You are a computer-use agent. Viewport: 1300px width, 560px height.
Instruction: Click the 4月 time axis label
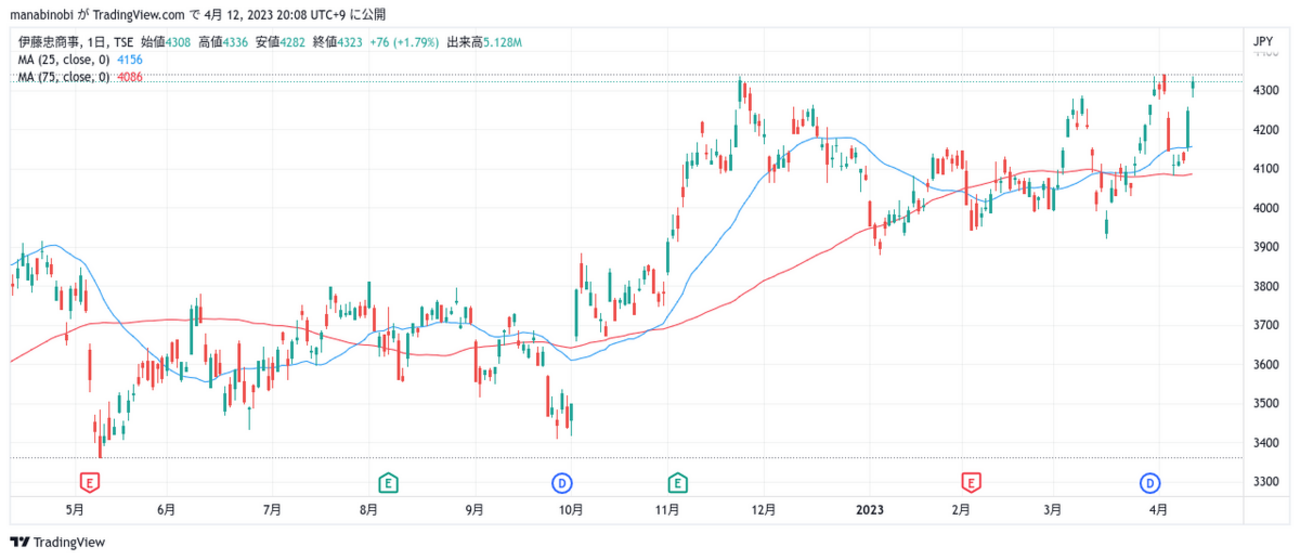(1158, 509)
